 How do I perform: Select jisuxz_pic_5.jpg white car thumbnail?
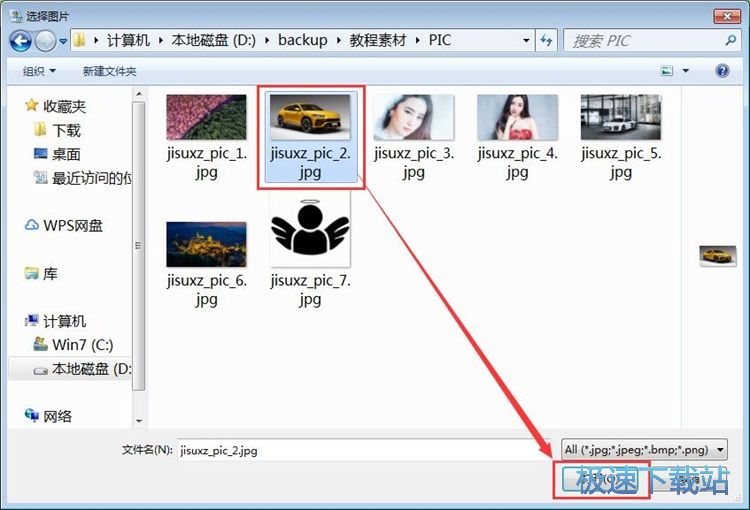coord(621,117)
